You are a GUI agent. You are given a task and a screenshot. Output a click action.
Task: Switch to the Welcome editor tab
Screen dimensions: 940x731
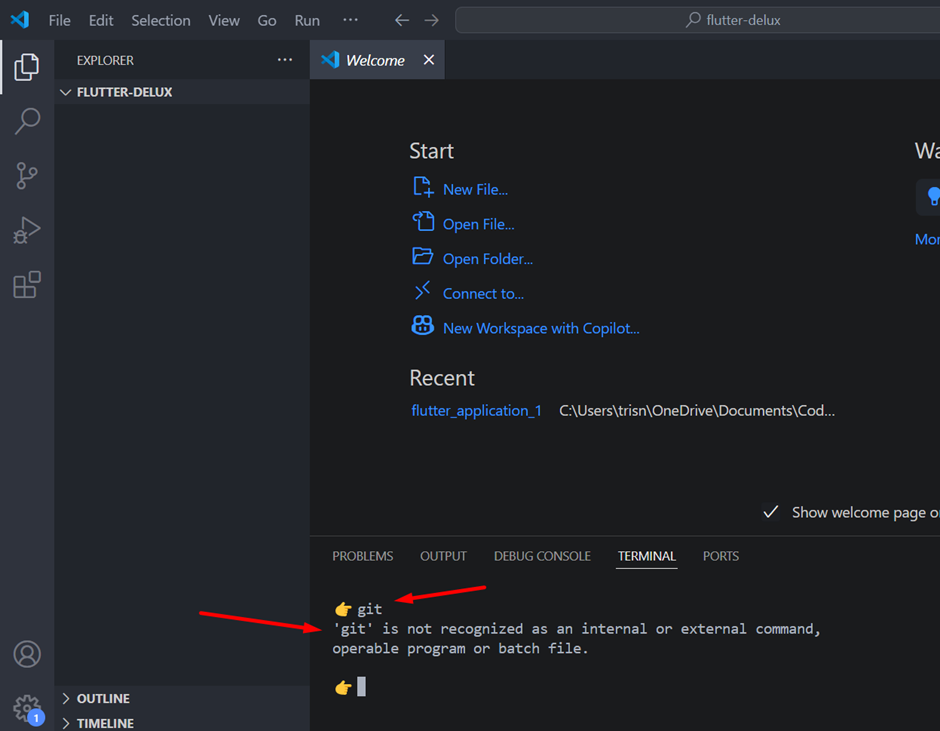[375, 61]
